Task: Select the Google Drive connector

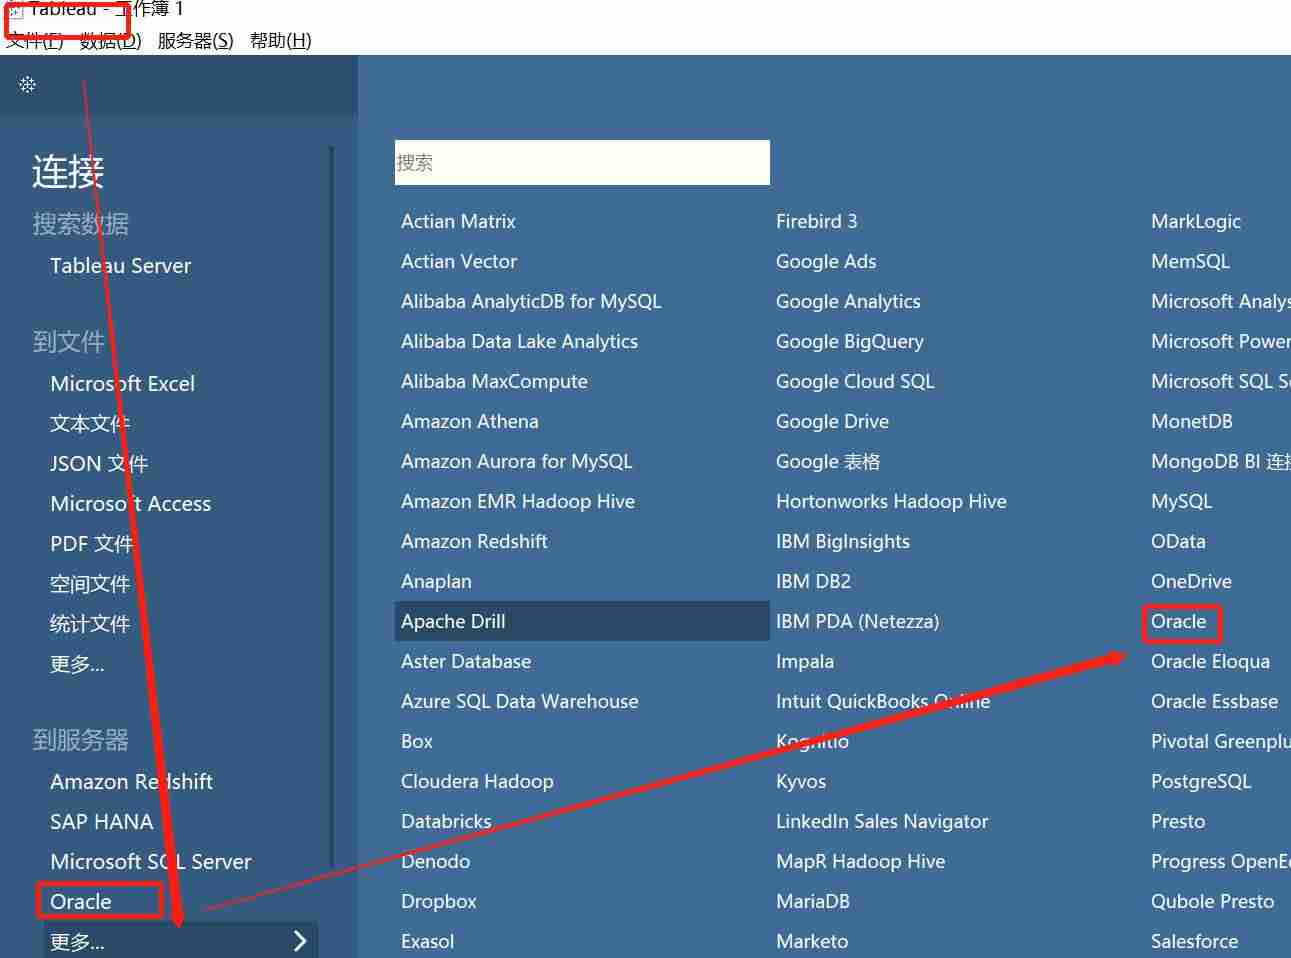Action: [832, 421]
